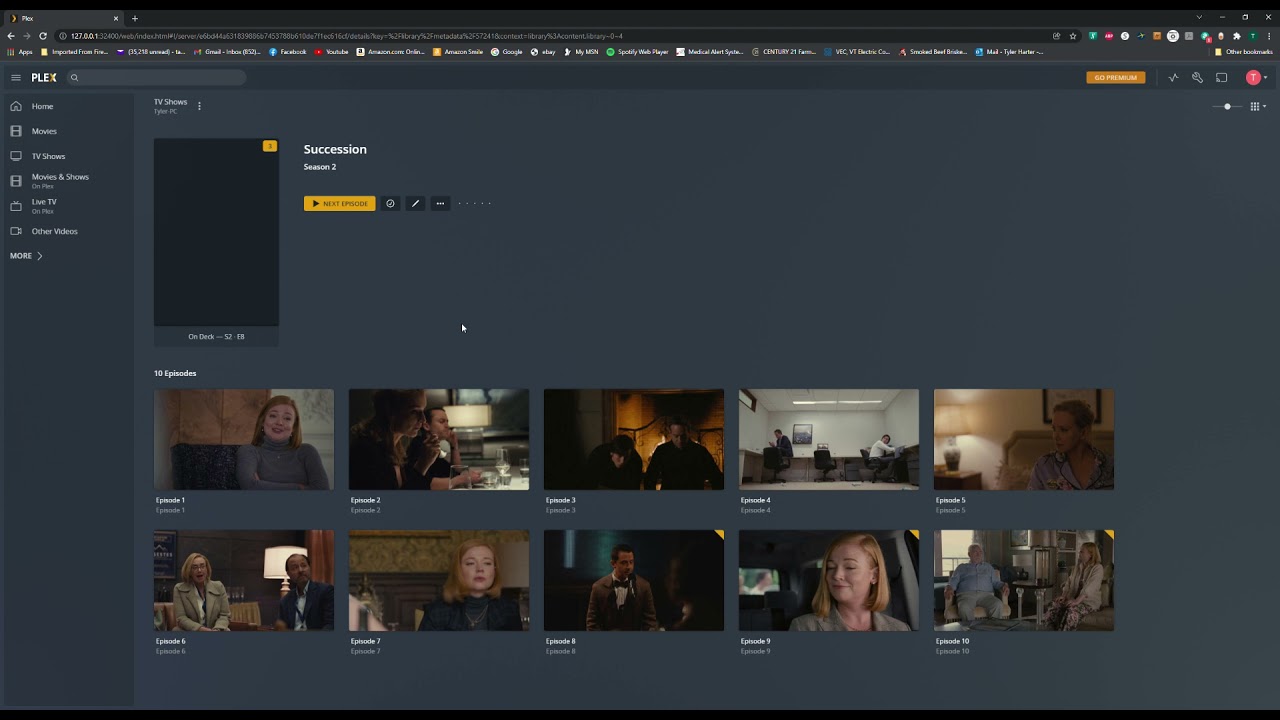Image resolution: width=1280 pixels, height=720 pixels.
Task: Open the user account avatar menu
Action: tap(1256, 77)
